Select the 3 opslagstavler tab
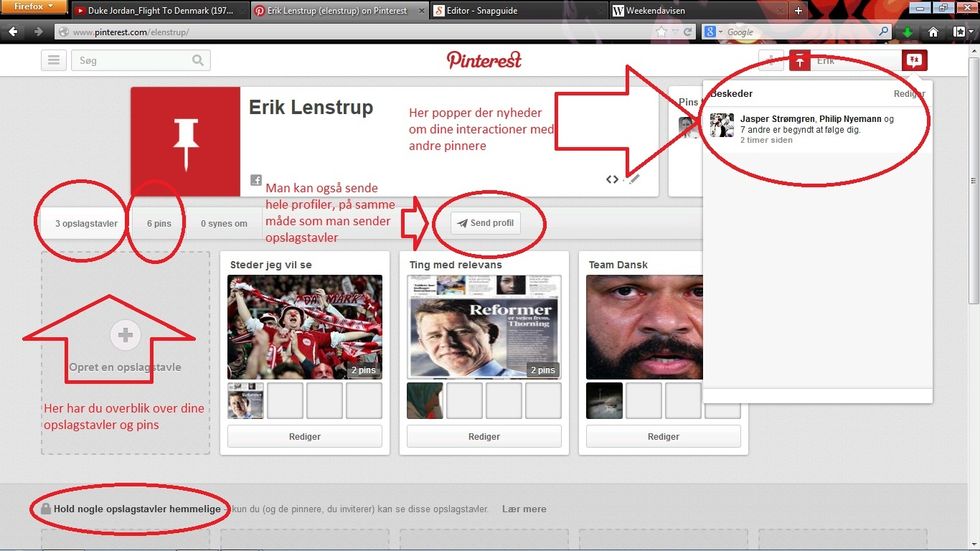This screenshot has width=980, height=551. pos(86,223)
